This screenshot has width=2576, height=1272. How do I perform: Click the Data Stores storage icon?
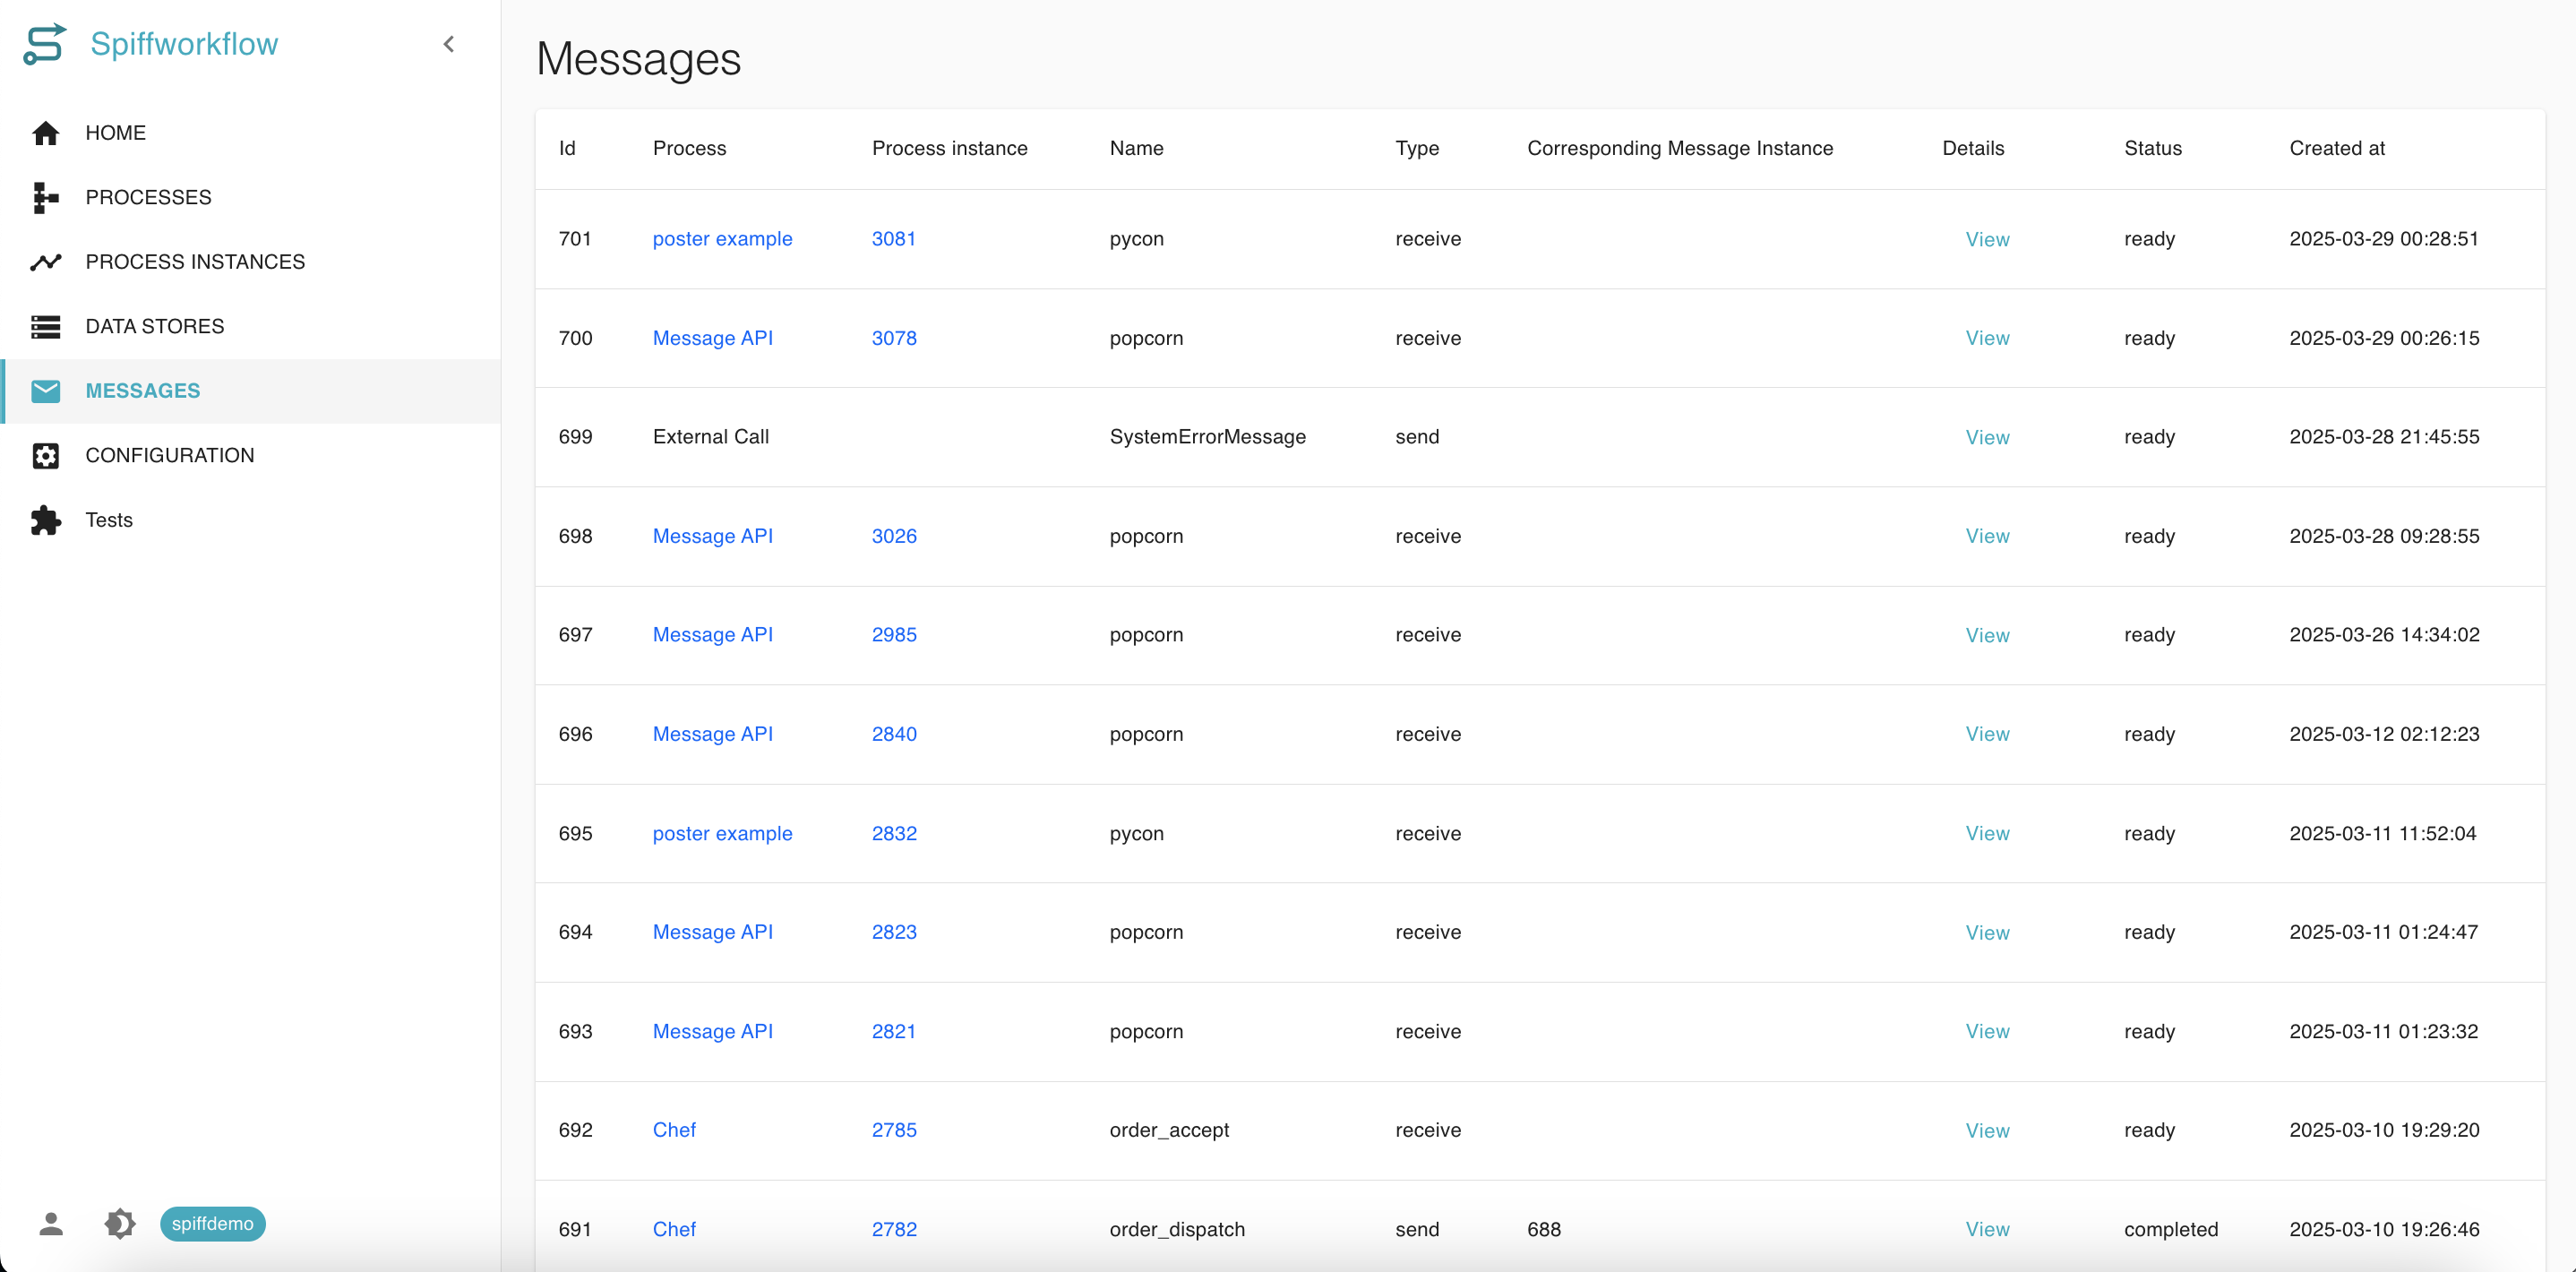(45, 326)
